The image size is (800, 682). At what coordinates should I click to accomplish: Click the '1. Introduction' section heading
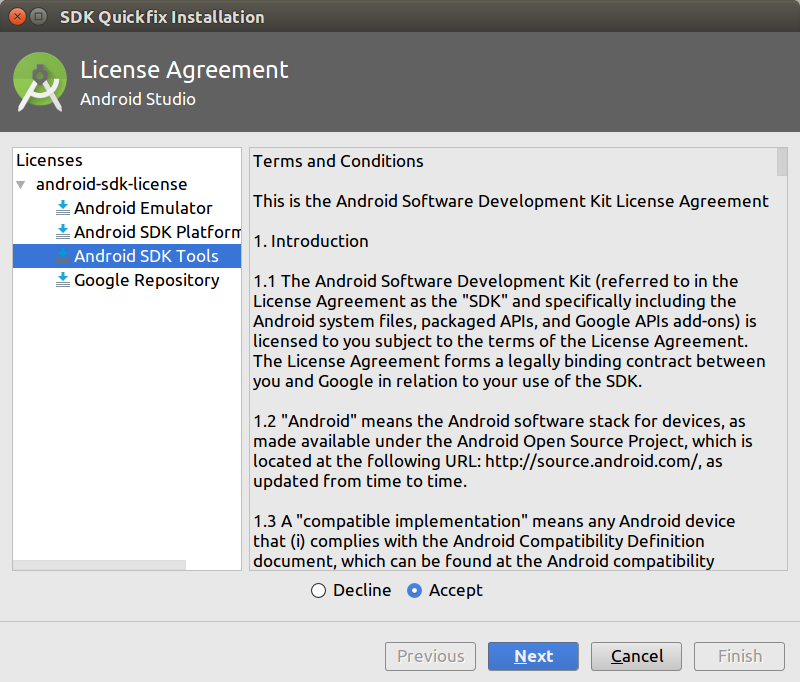click(311, 241)
